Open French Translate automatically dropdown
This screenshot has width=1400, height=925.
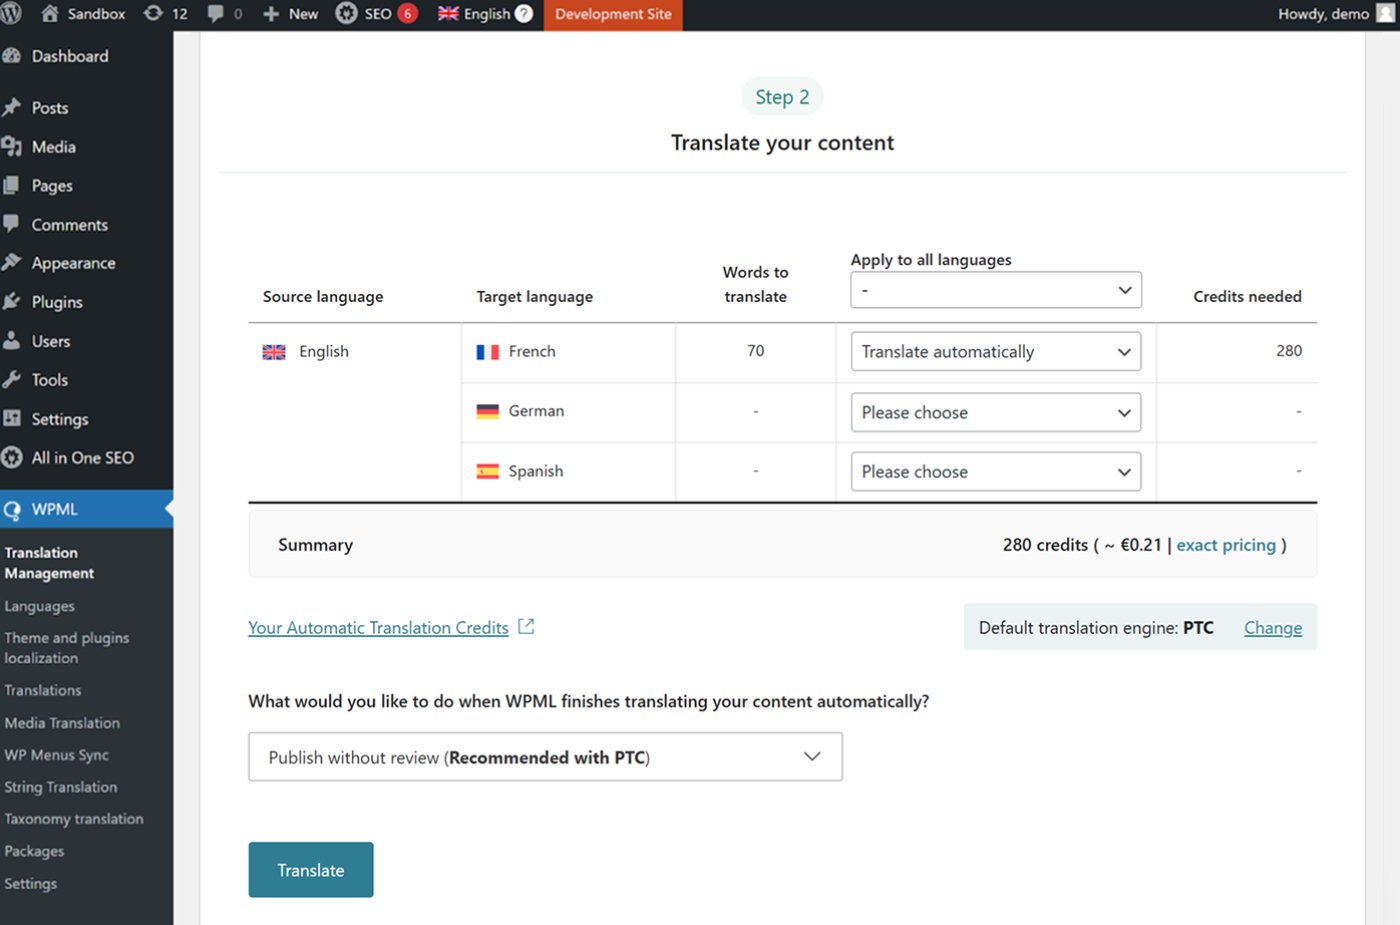tap(996, 352)
